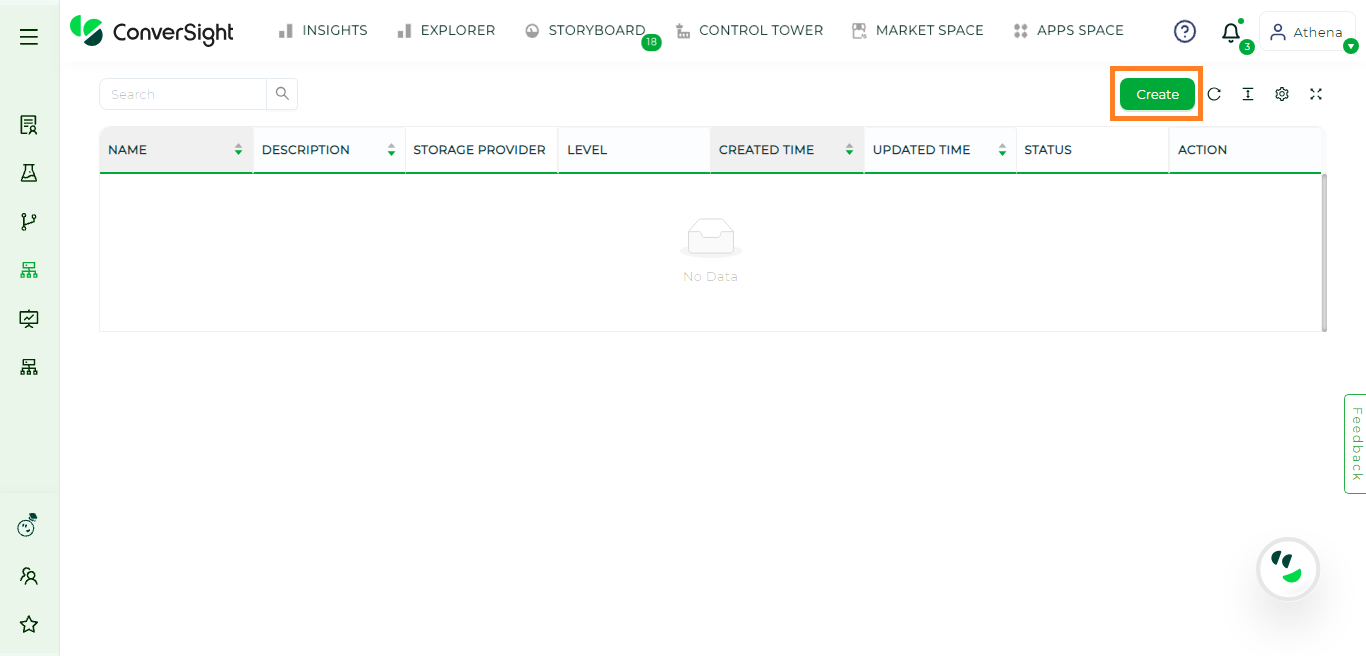The image size is (1366, 656).
Task: Open the Feedback side tab
Action: [1355, 443]
